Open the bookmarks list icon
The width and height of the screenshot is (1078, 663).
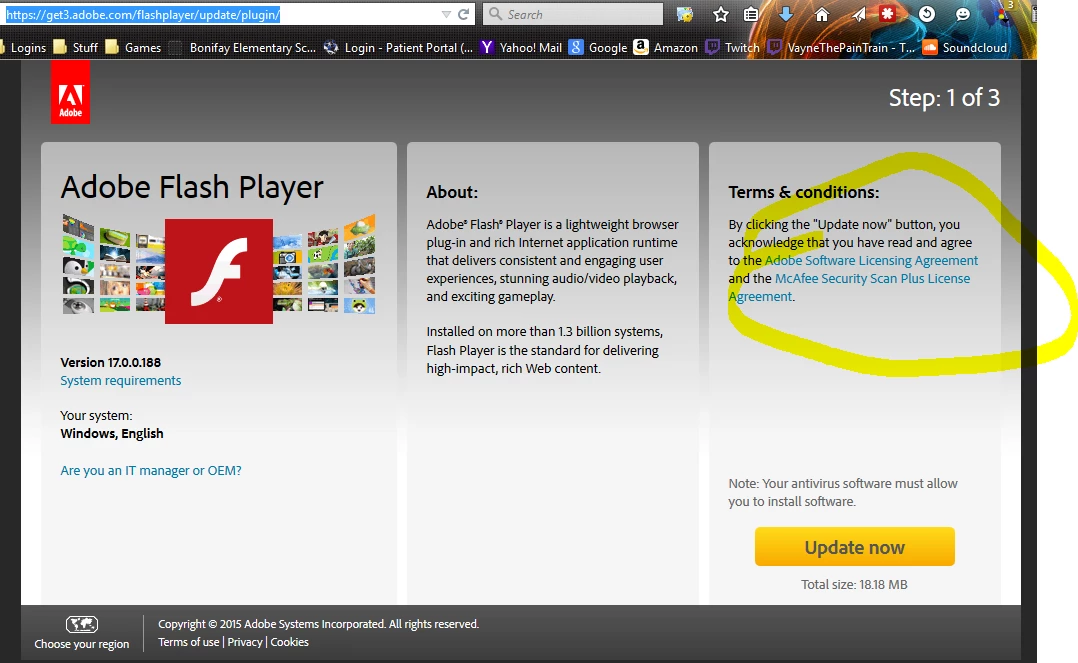[x=751, y=14]
